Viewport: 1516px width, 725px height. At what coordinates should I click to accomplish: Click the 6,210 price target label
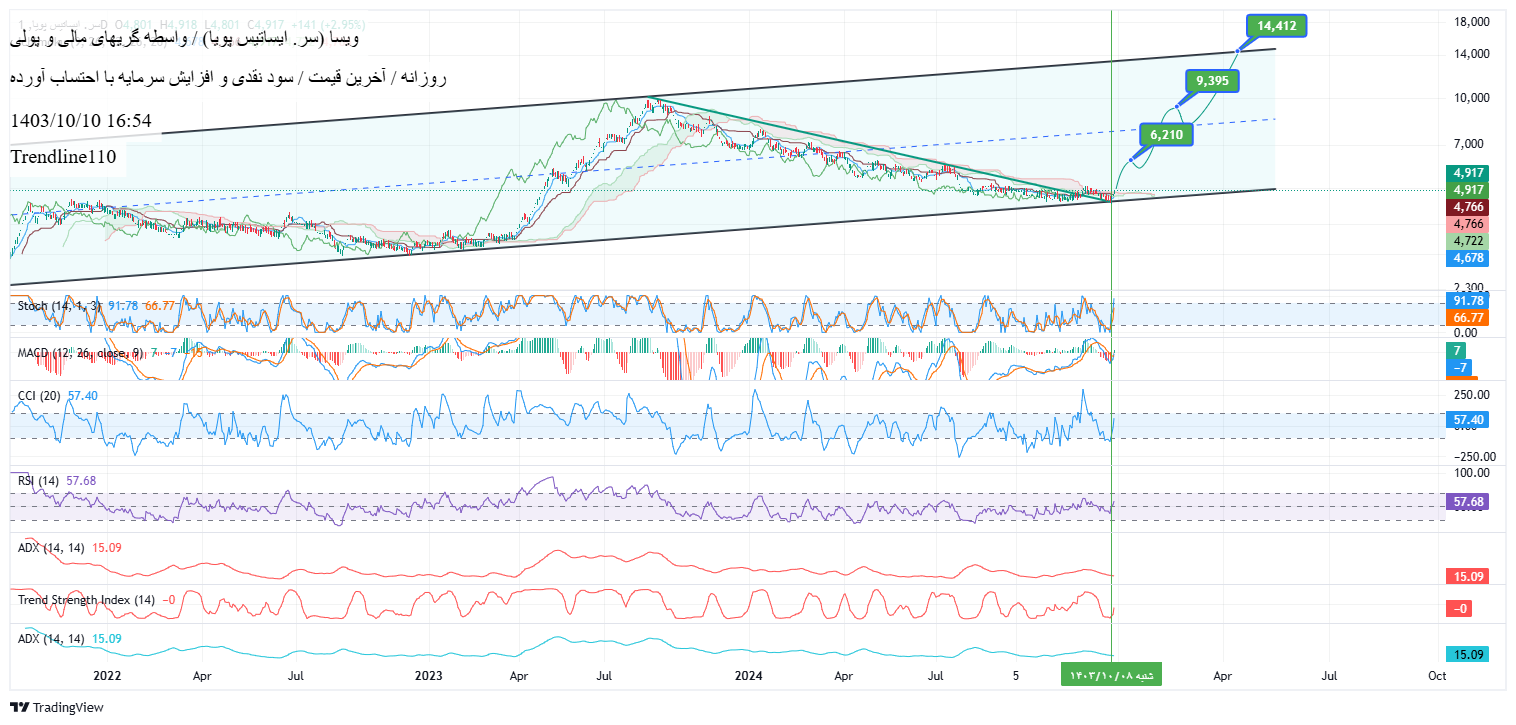pos(1167,134)
